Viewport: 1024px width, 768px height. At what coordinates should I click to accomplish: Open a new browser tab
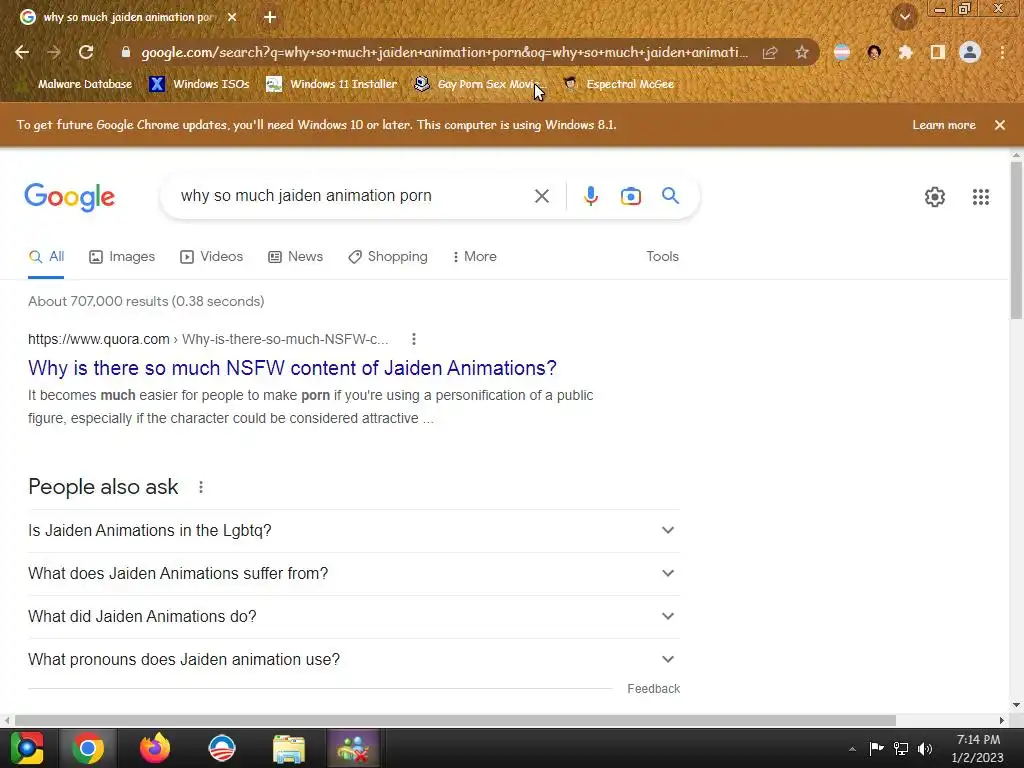270,17
